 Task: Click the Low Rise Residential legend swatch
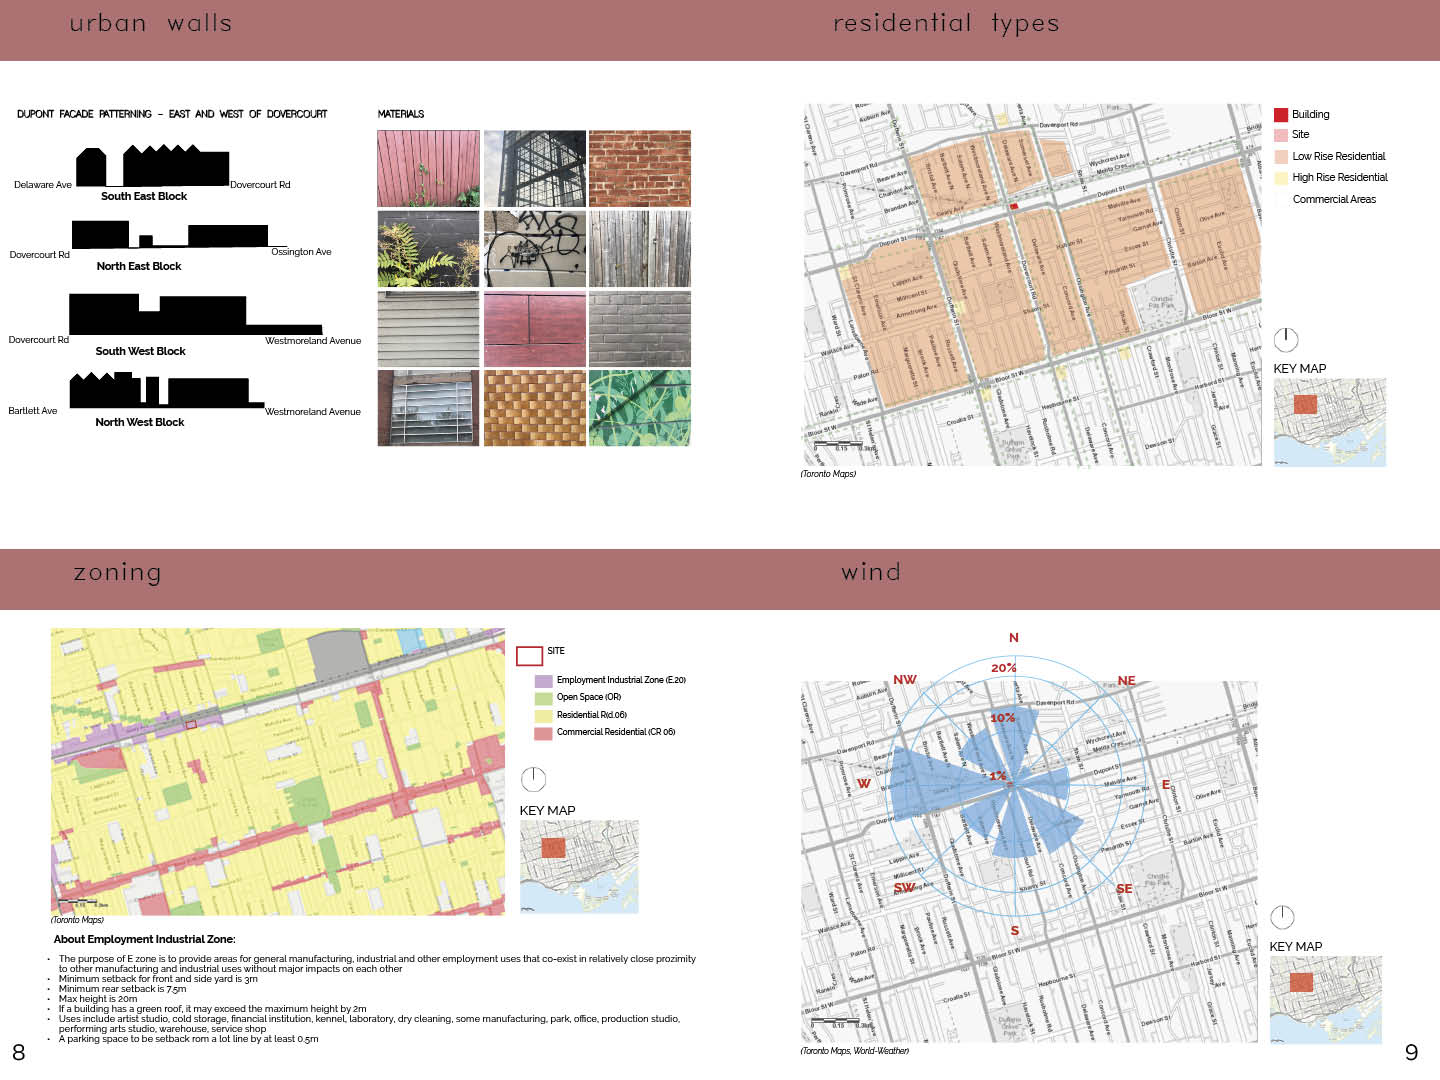pos(1281,157)
